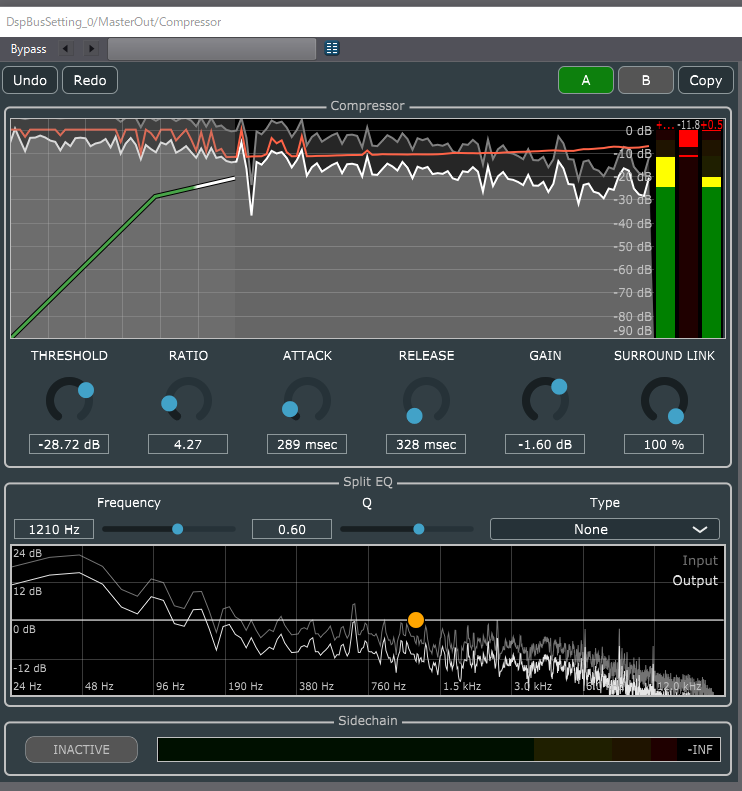Select the orange EQ node on the graph
The image size is (742, 791).
416,620
